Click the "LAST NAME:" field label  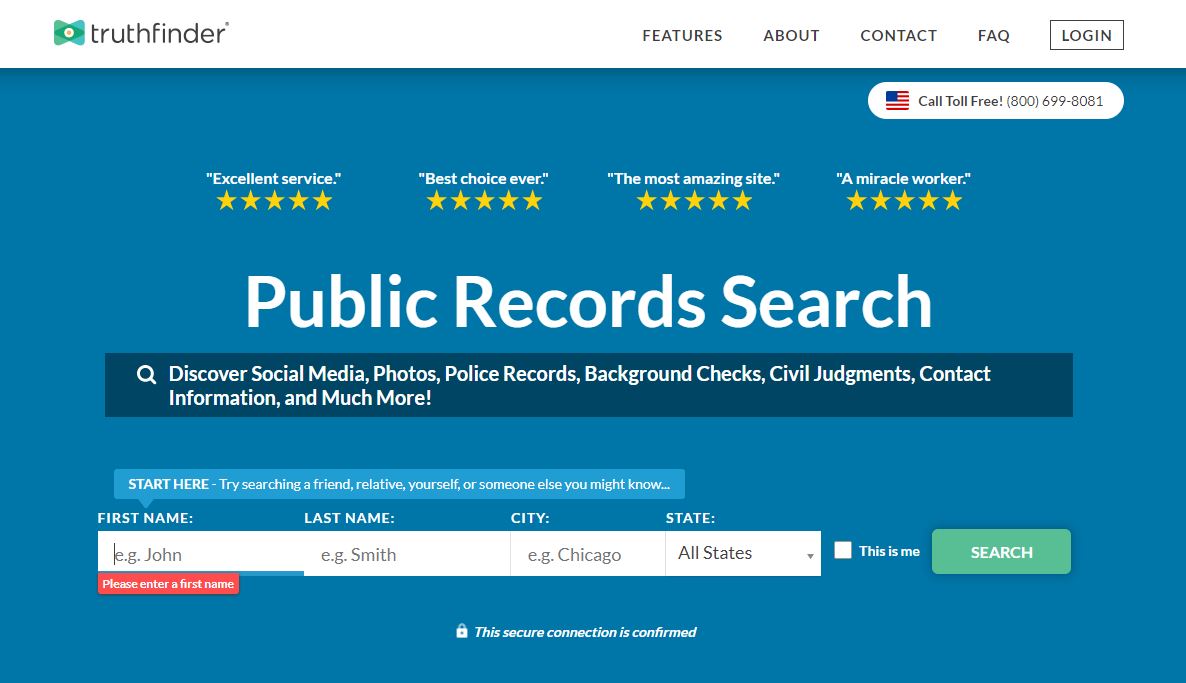pyautogui.click(x=349, y=518)
